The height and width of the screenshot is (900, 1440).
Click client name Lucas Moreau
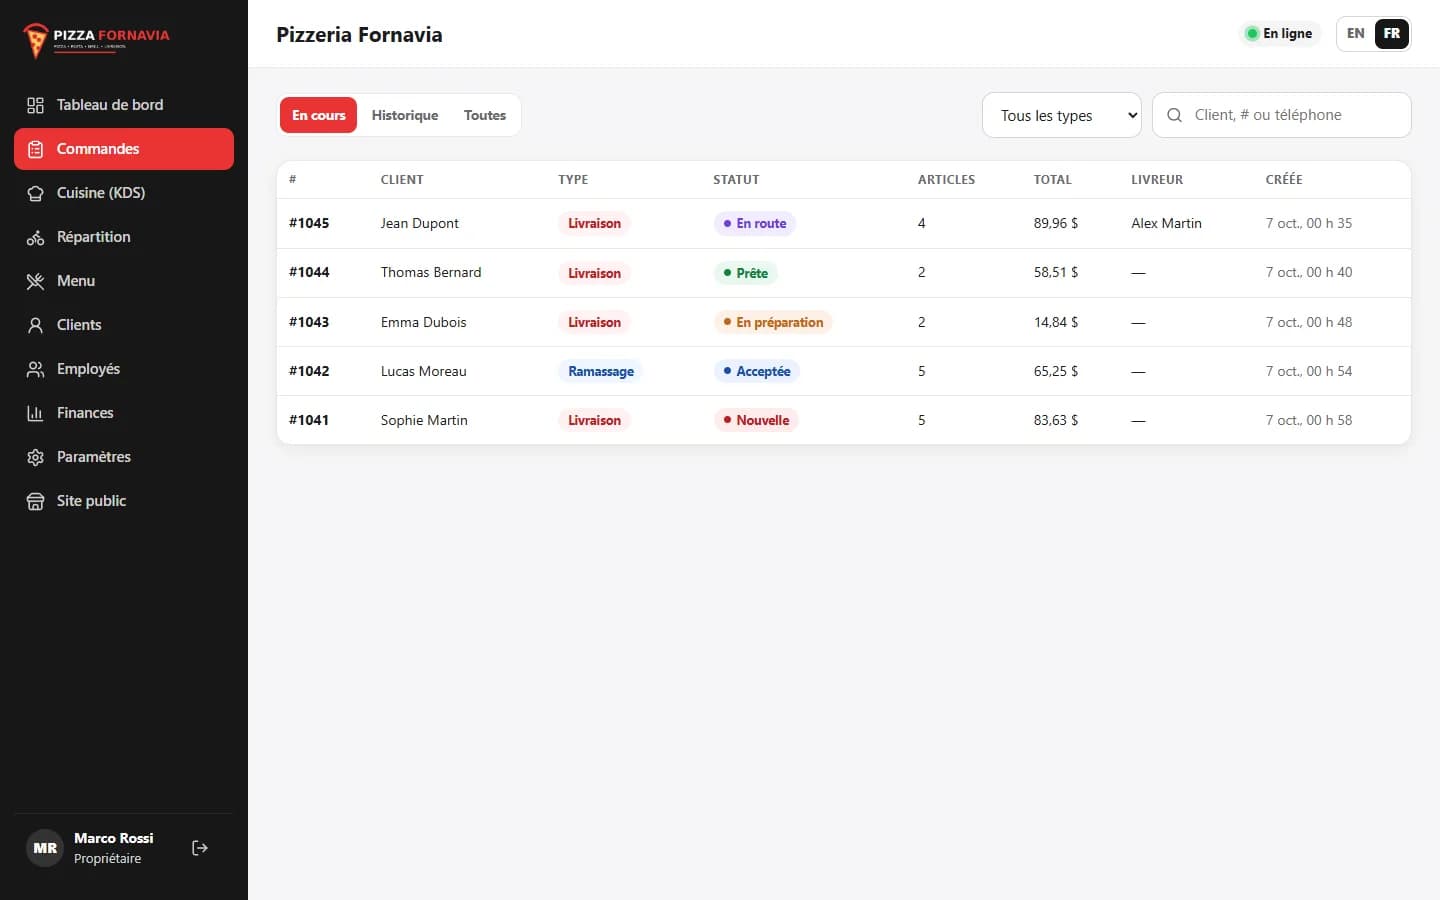(x=424, y=371)
